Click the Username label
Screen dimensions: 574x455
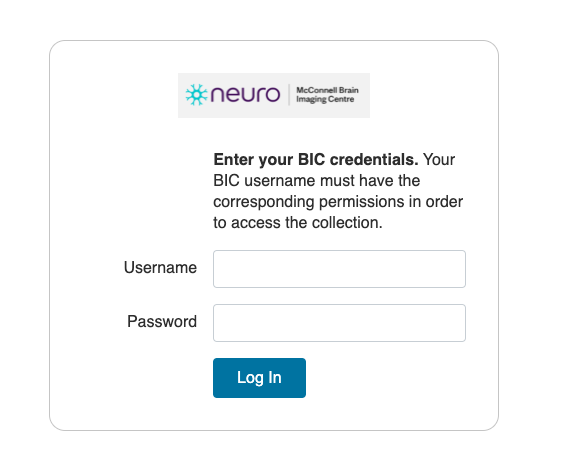coord(160,268)
